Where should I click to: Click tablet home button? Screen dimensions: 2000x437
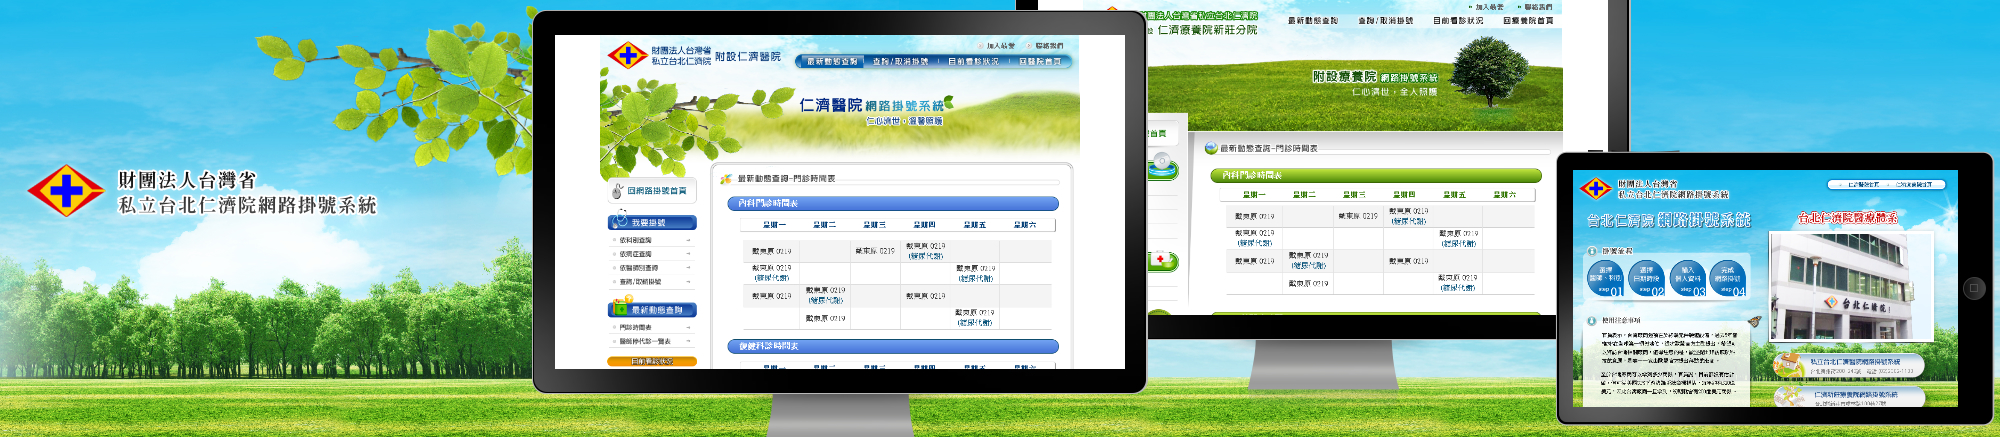1973,288
